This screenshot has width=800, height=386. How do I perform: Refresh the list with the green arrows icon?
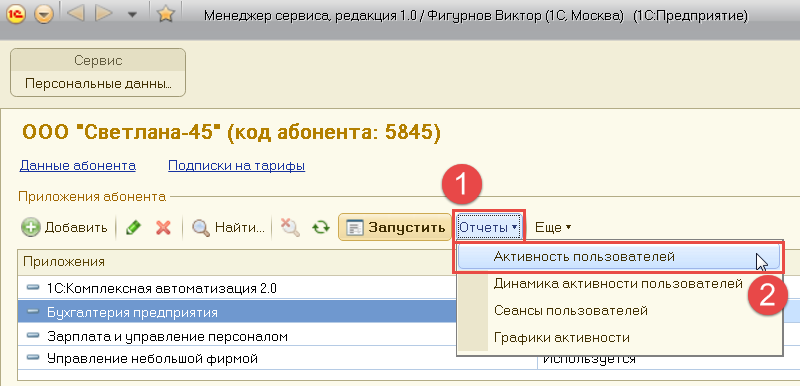320,227
